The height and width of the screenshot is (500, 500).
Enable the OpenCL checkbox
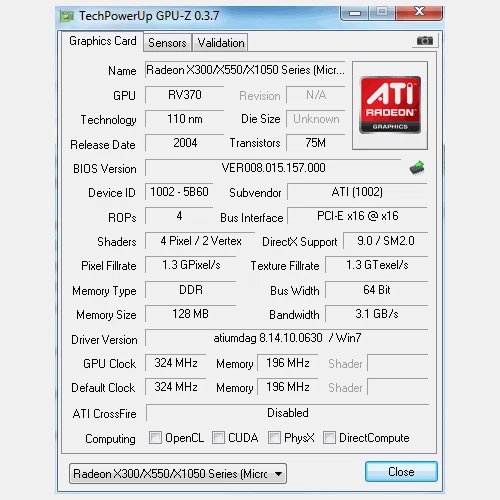[155, 437]
